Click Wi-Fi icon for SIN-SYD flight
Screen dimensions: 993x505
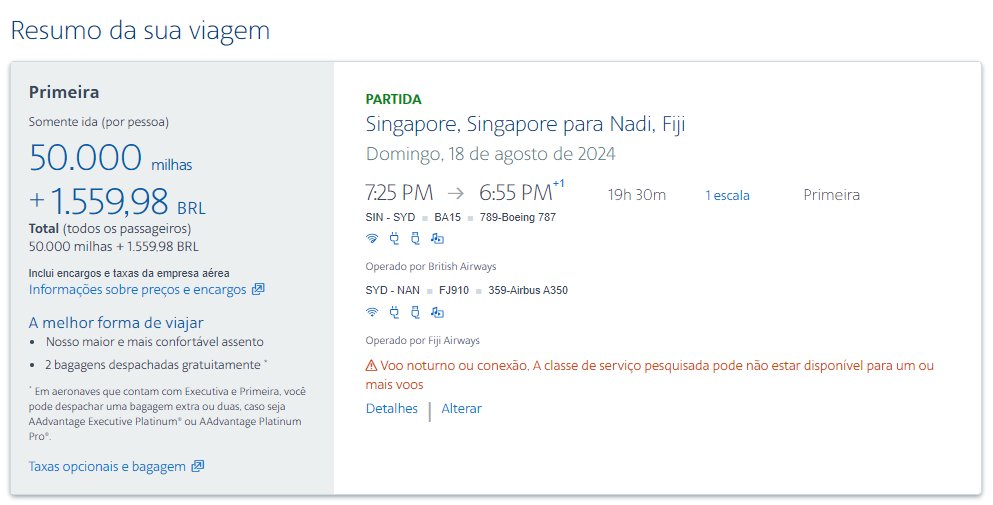click(x=372, y=238)
